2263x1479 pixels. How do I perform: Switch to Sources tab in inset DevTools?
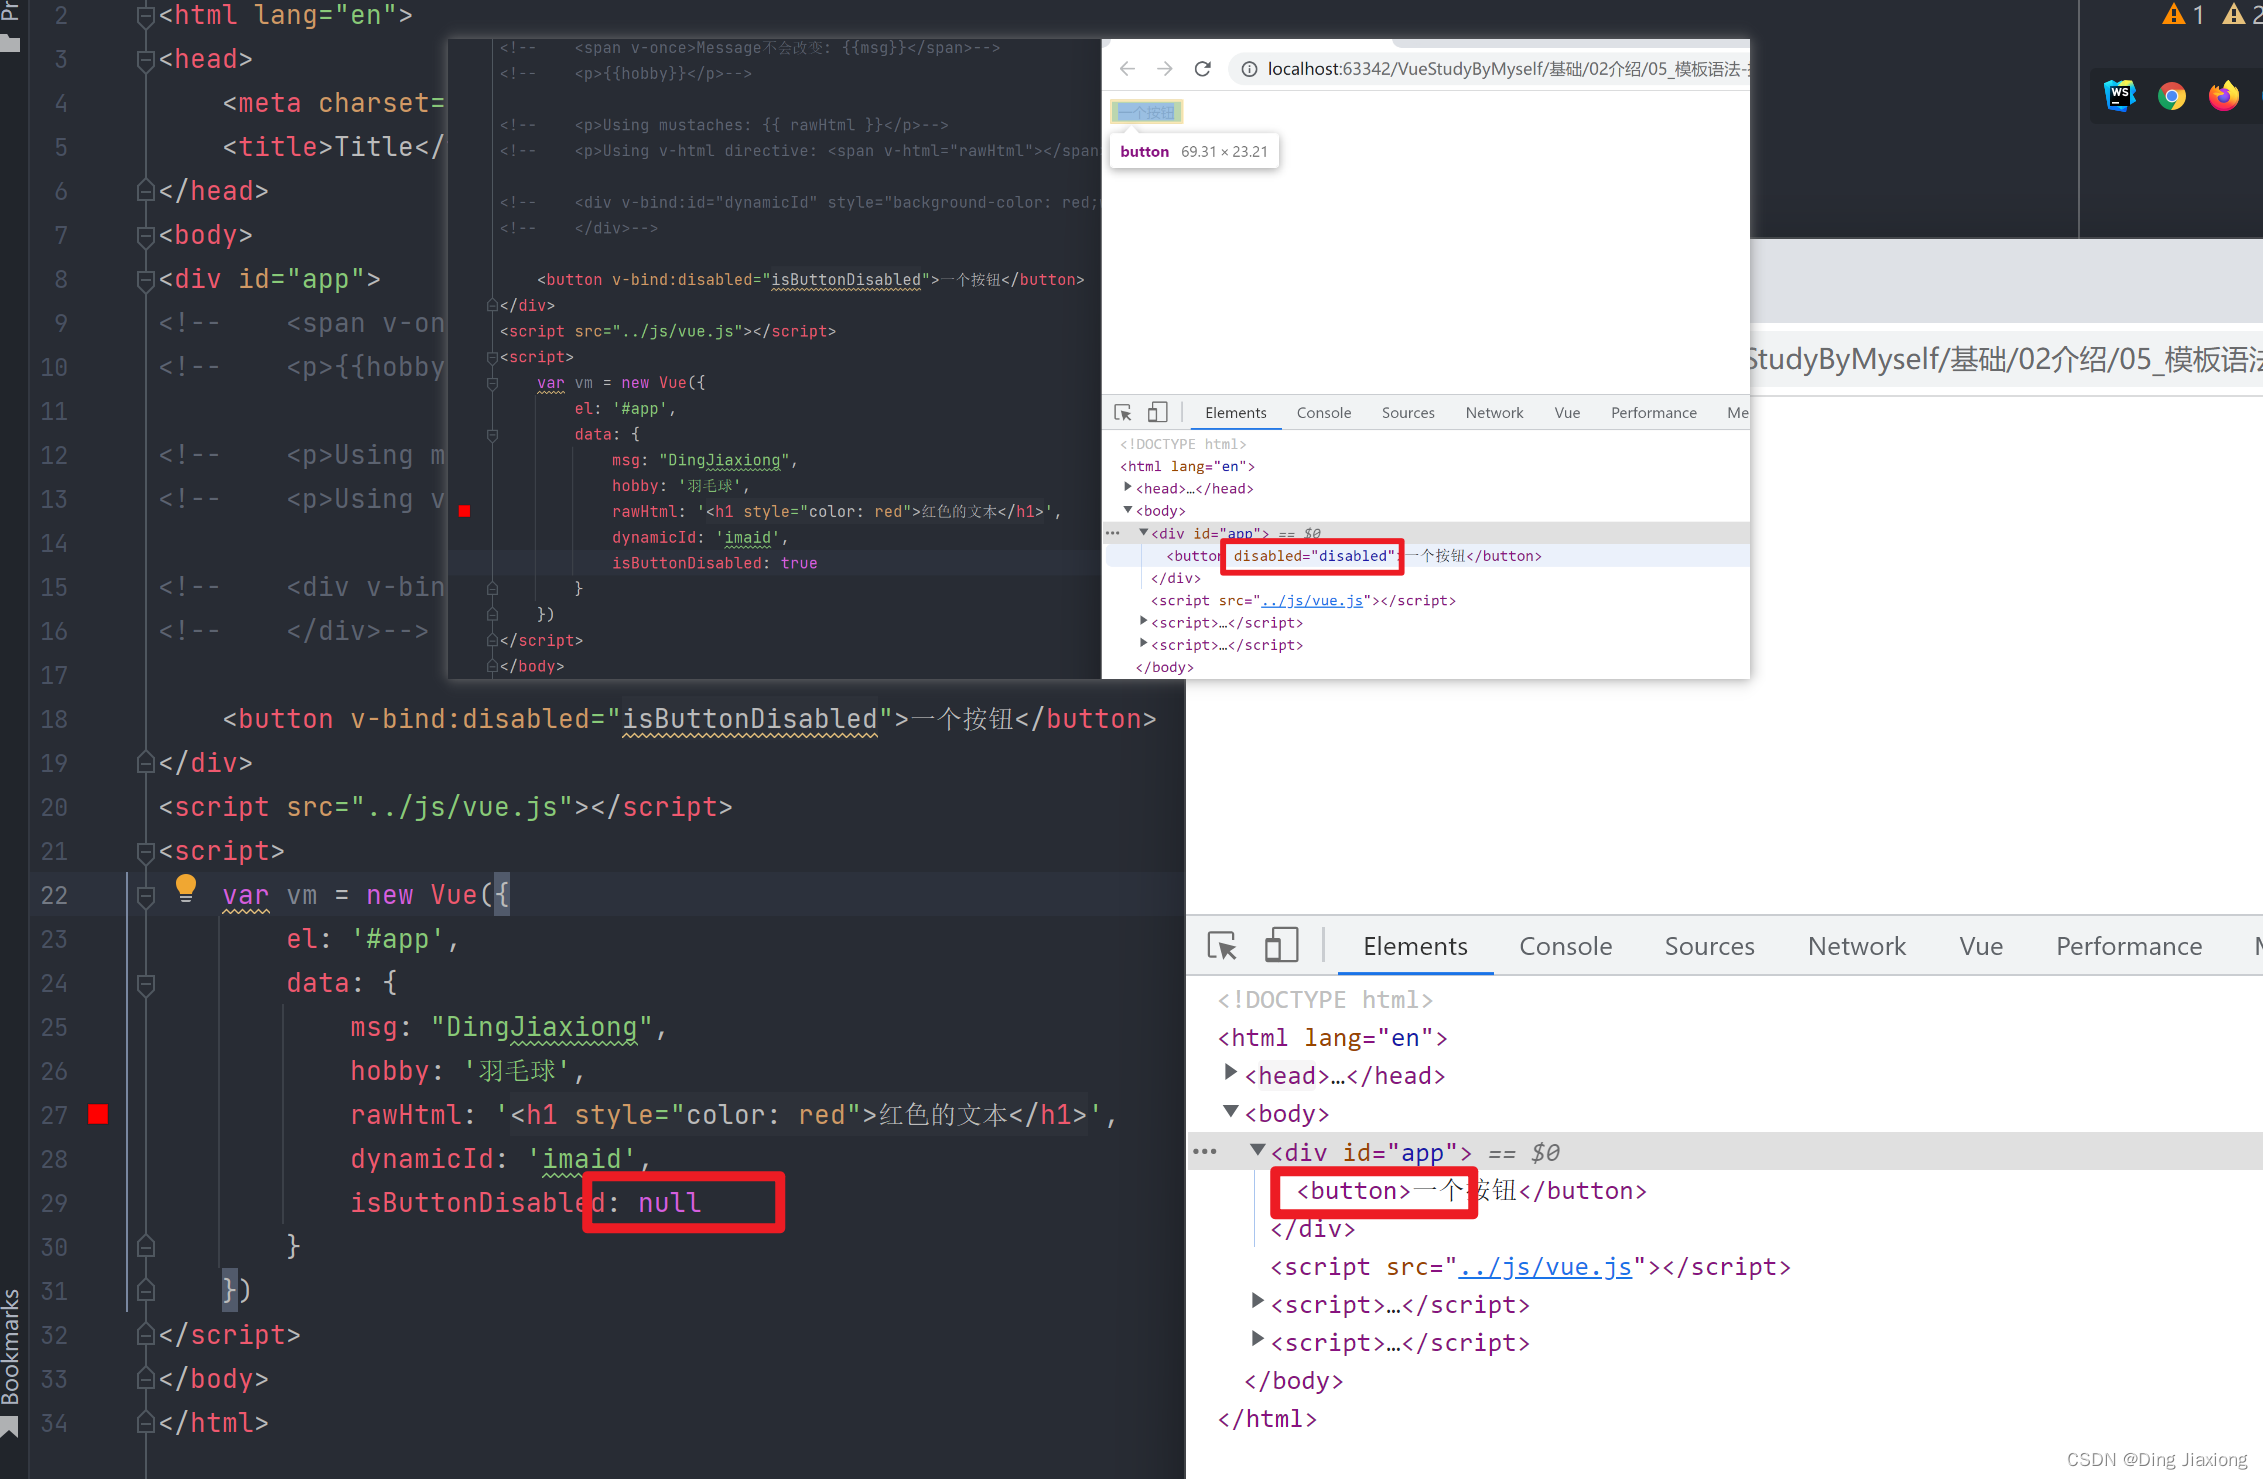(1408, 413)
